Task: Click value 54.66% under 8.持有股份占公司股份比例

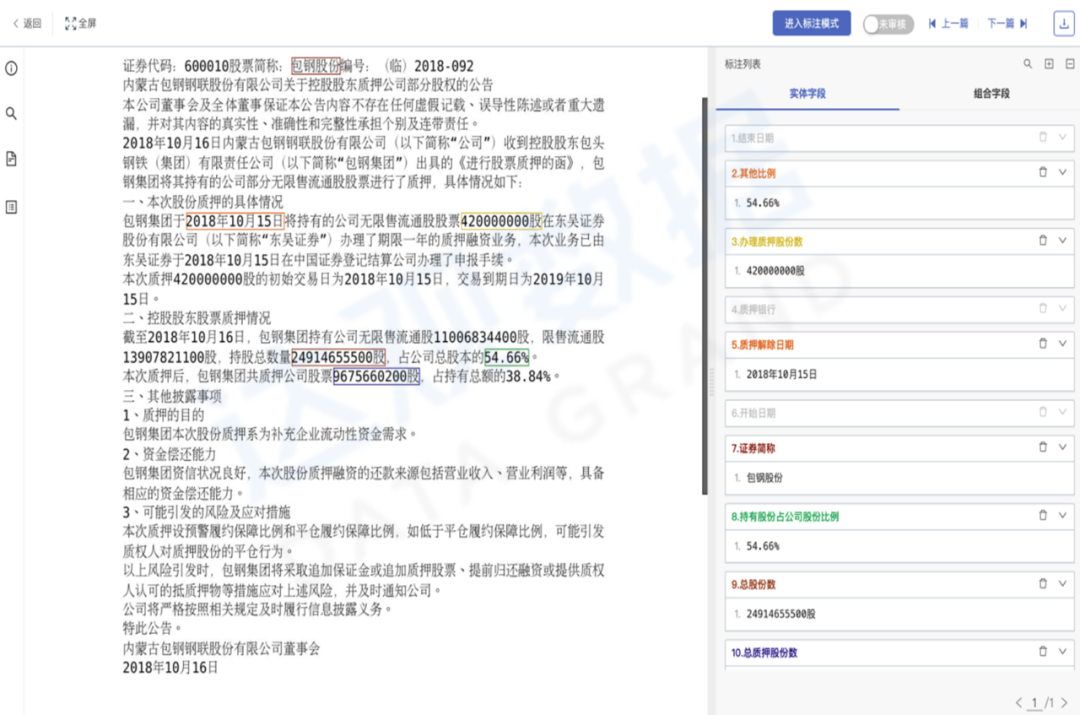Action: (x=762, y=546)
